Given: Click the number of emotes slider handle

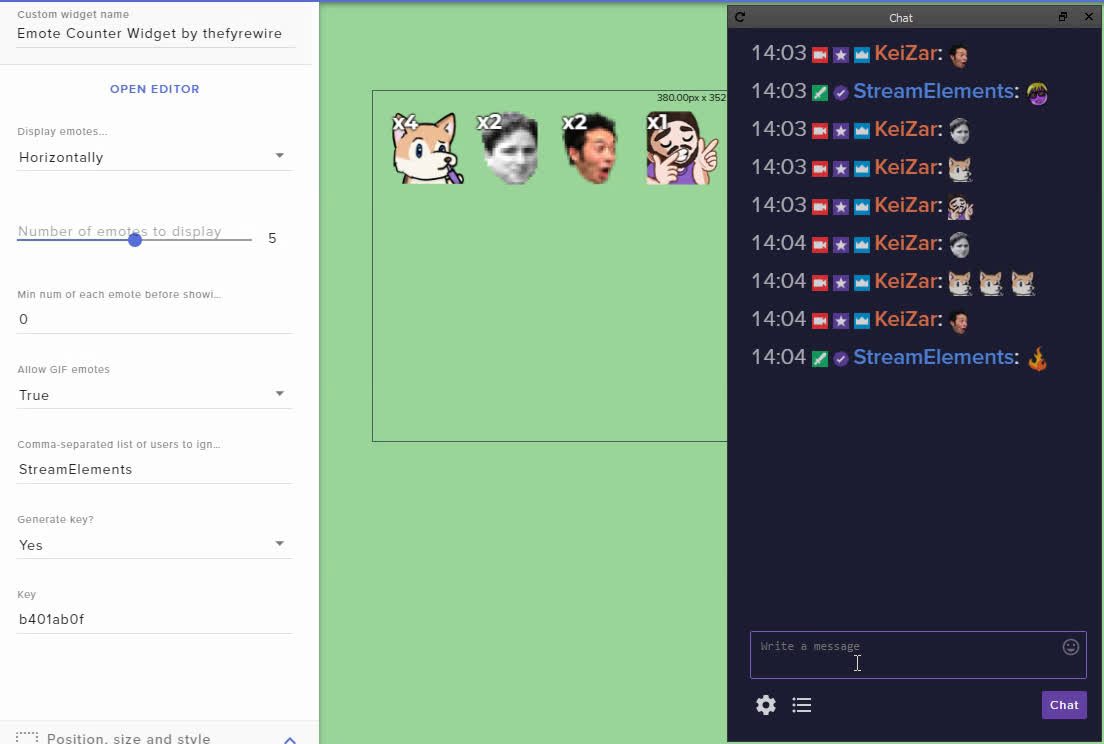Looking at the screenshot, I should (x=134, y=238).
